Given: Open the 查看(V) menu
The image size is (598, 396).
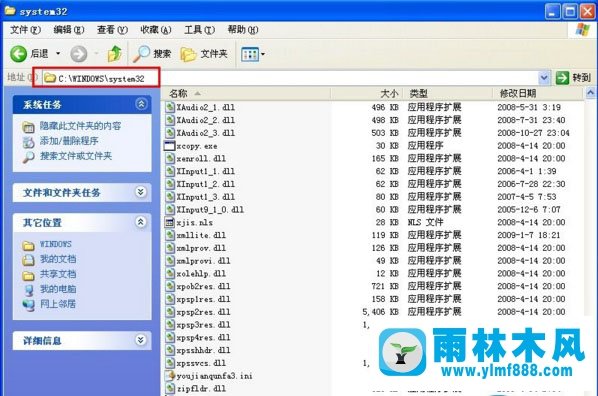Looking at the screenshot, I should 113,30.
